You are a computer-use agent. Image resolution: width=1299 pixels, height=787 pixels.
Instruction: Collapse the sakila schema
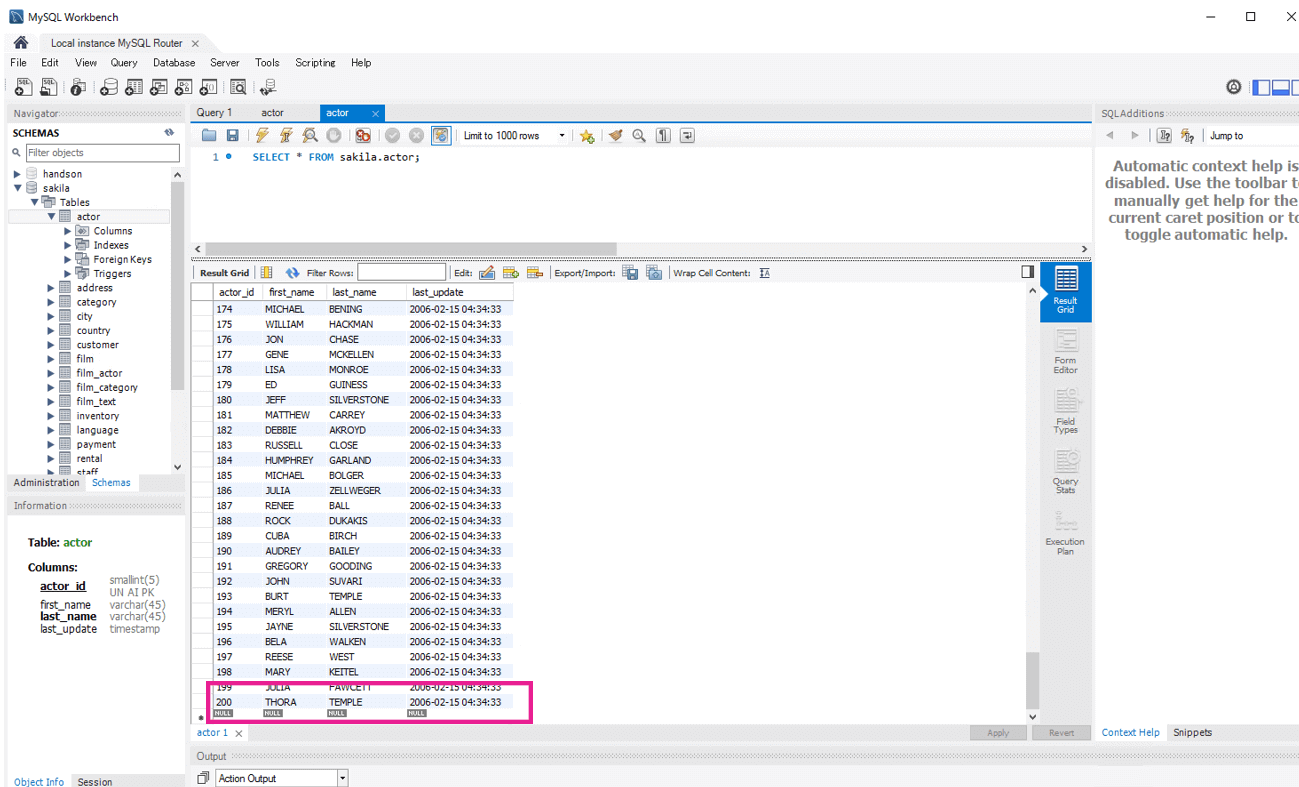[17, 188]
